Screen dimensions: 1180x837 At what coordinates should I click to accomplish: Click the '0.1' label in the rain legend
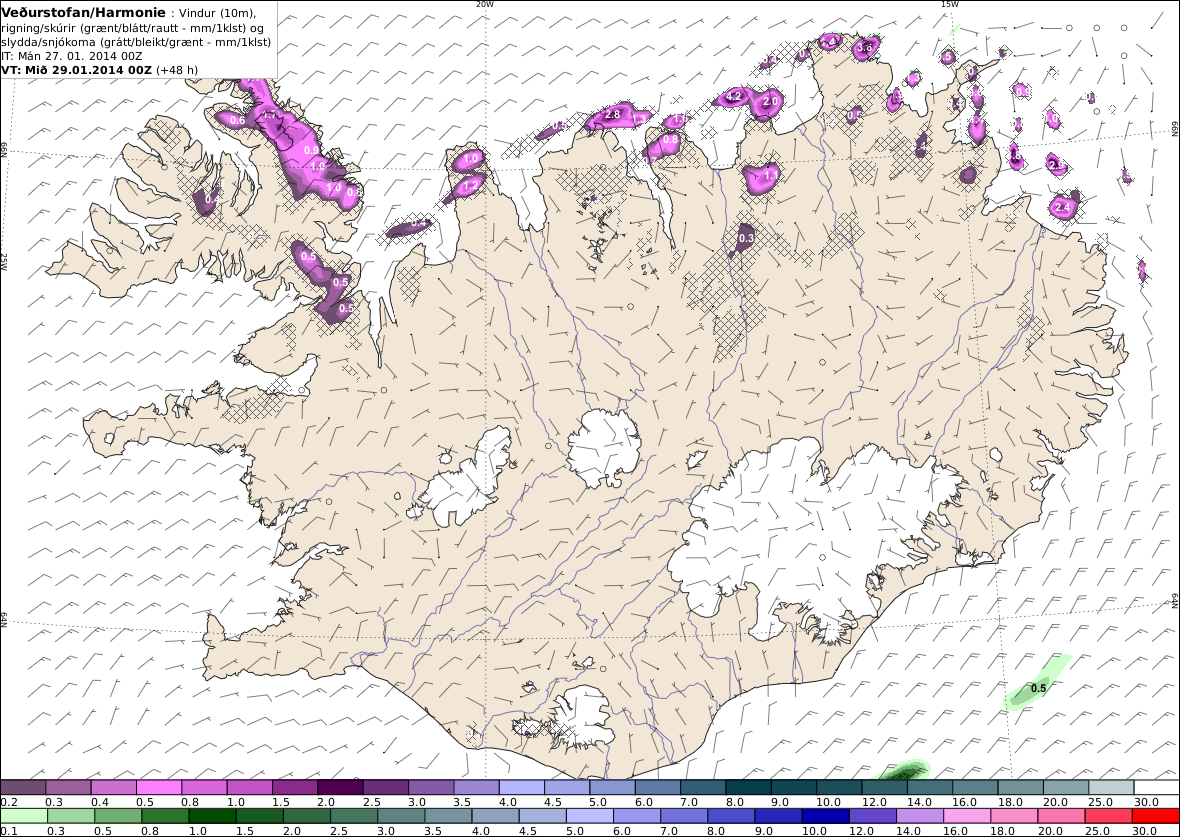click(x=11, y=830)
